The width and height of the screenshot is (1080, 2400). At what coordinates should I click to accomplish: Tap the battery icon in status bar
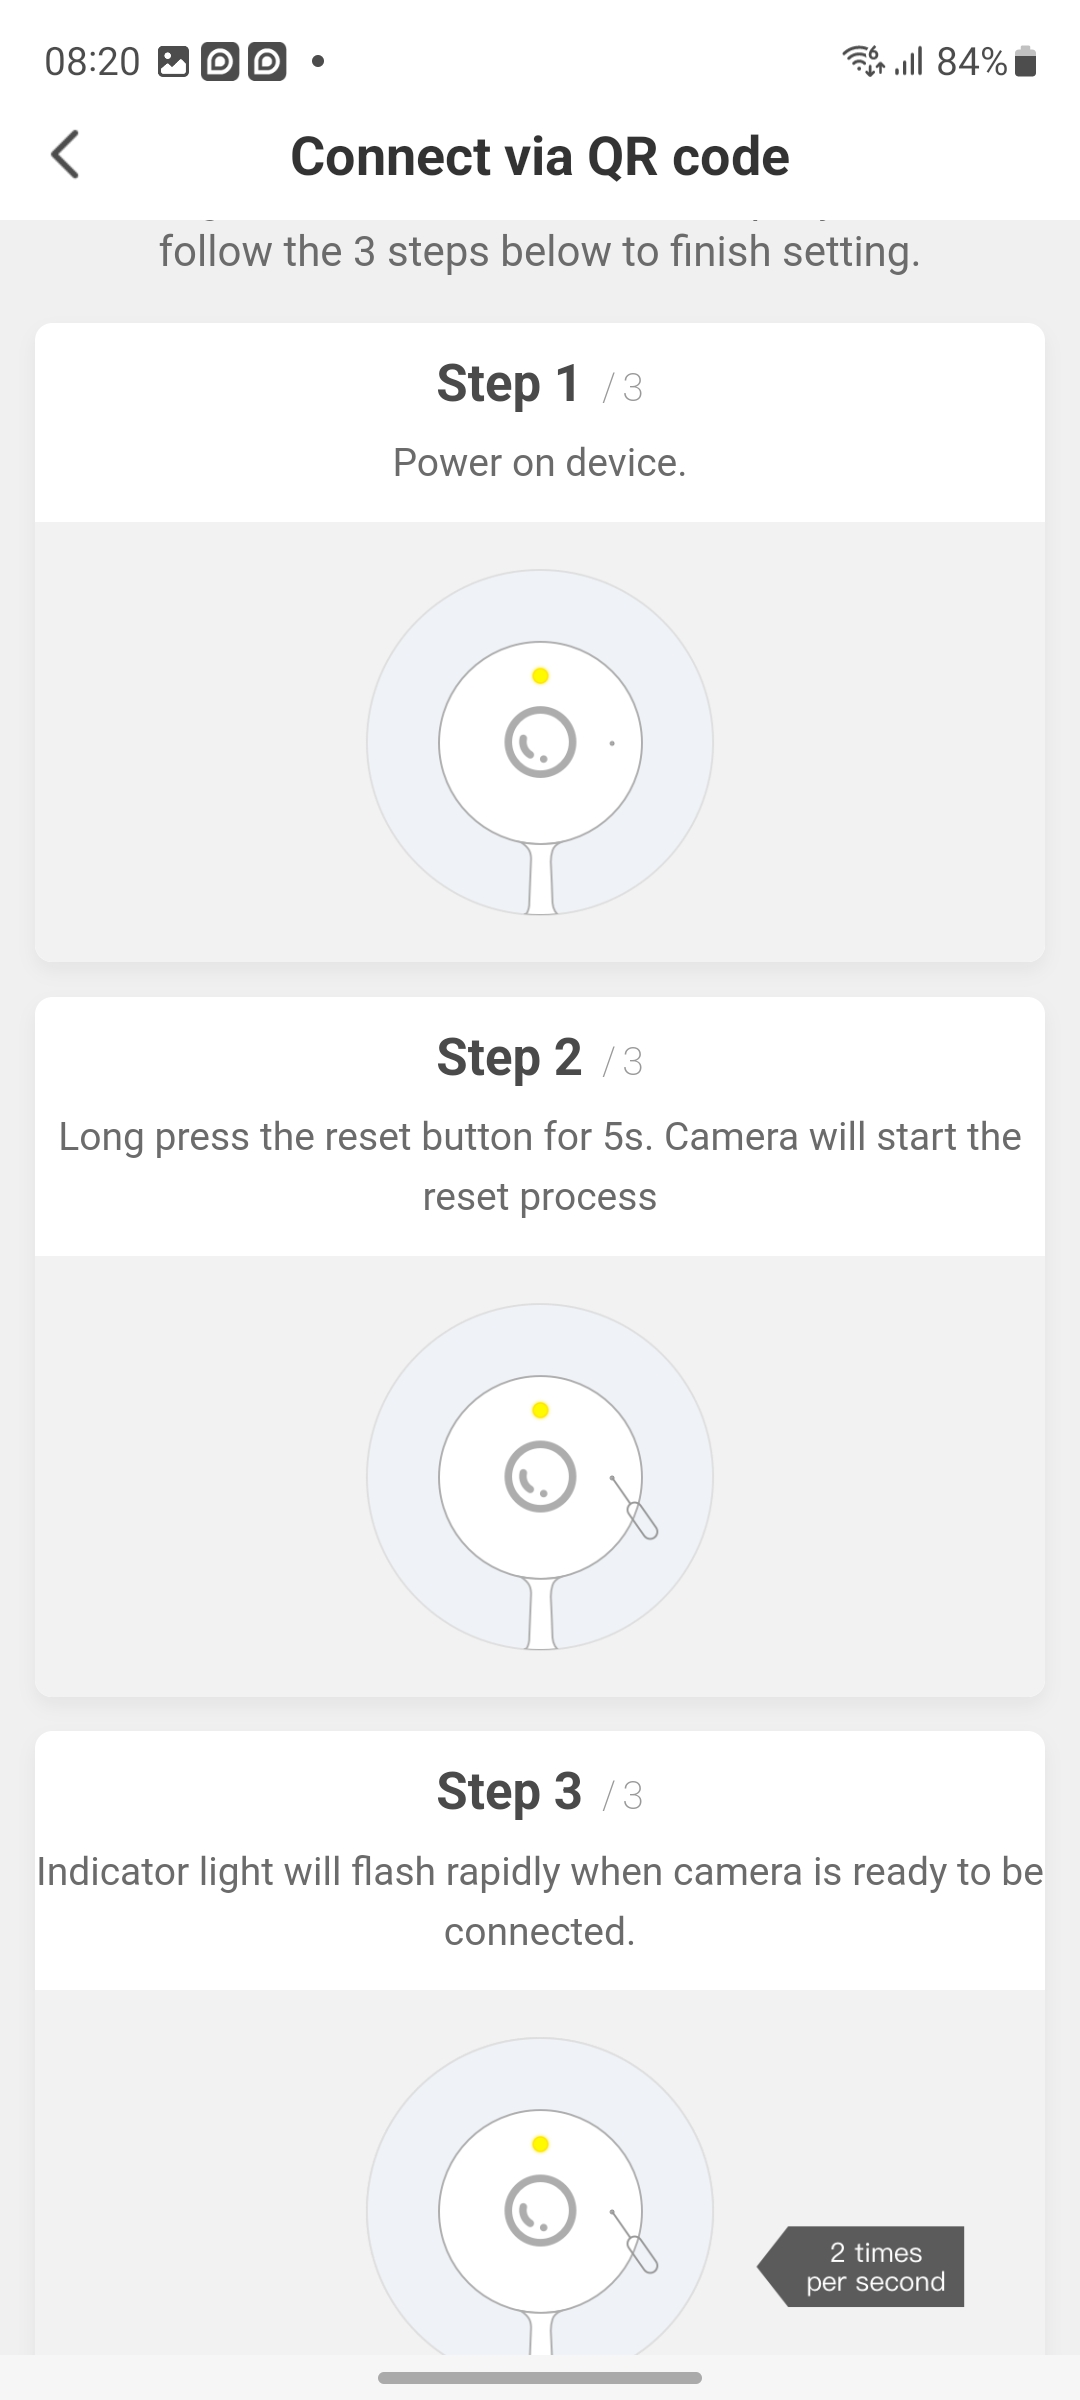pos(1025,62)
